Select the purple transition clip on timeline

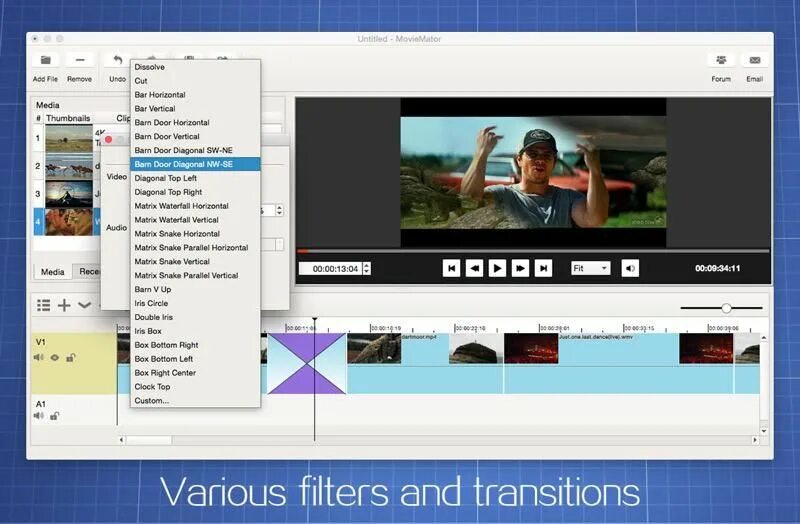pos(307,363)
